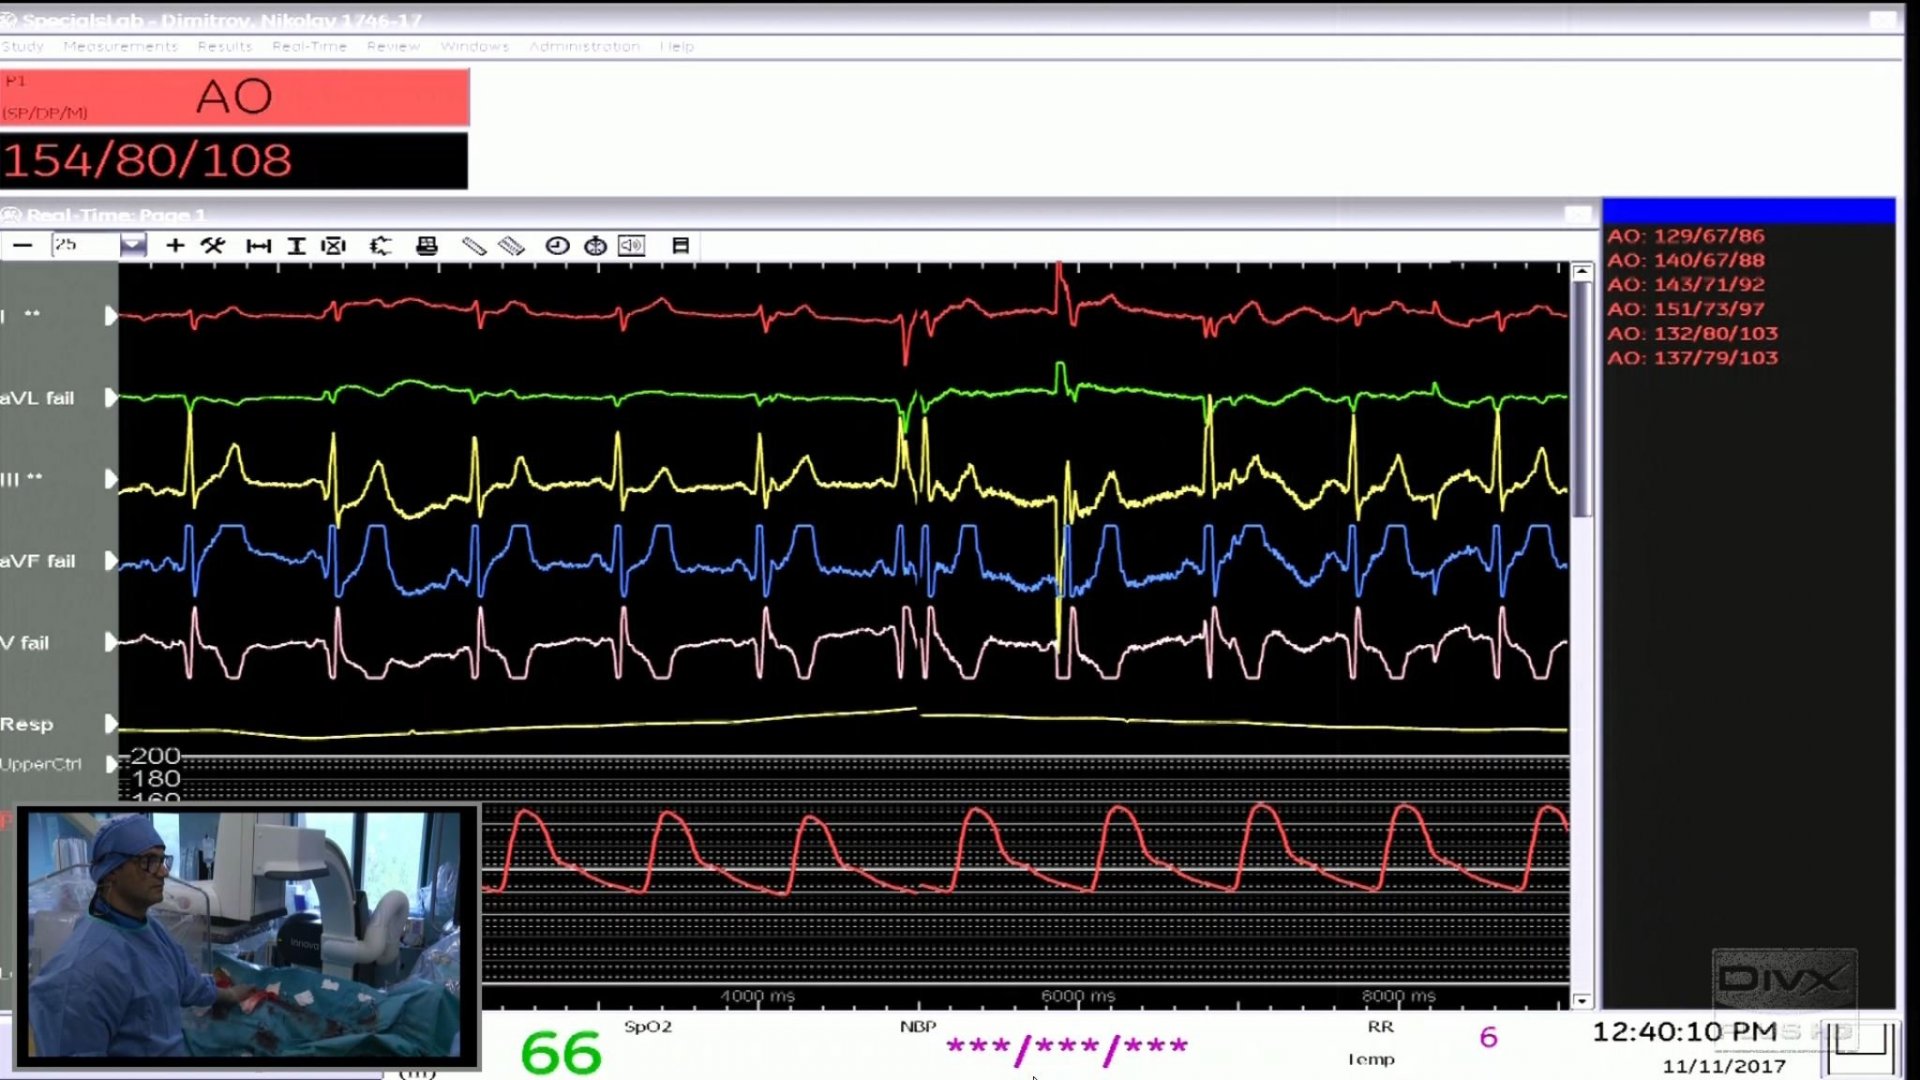Viewport: 1920px width, 1080px height.
Task: Click the plus zoom-in toolbar button
Action: pyautogui.click(x=175, y=245)
